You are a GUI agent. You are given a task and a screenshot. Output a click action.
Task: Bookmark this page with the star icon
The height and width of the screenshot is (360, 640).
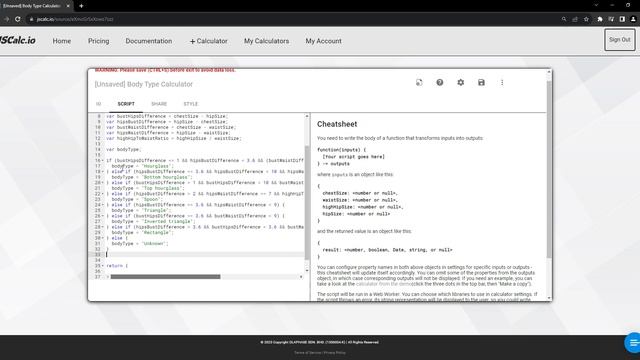pos(586,19)
